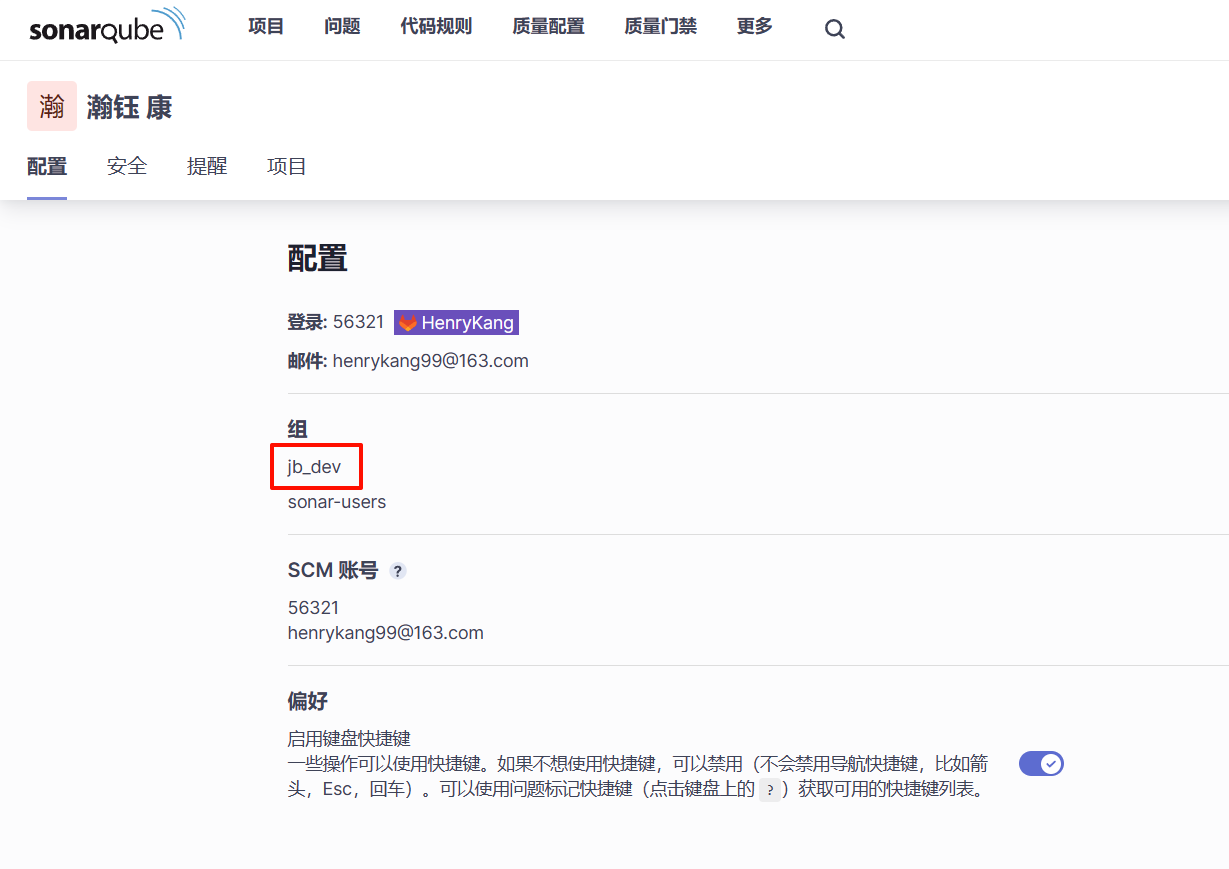
Task: Go to 问题 in the top navigation
Action: (x=342, y=27)
